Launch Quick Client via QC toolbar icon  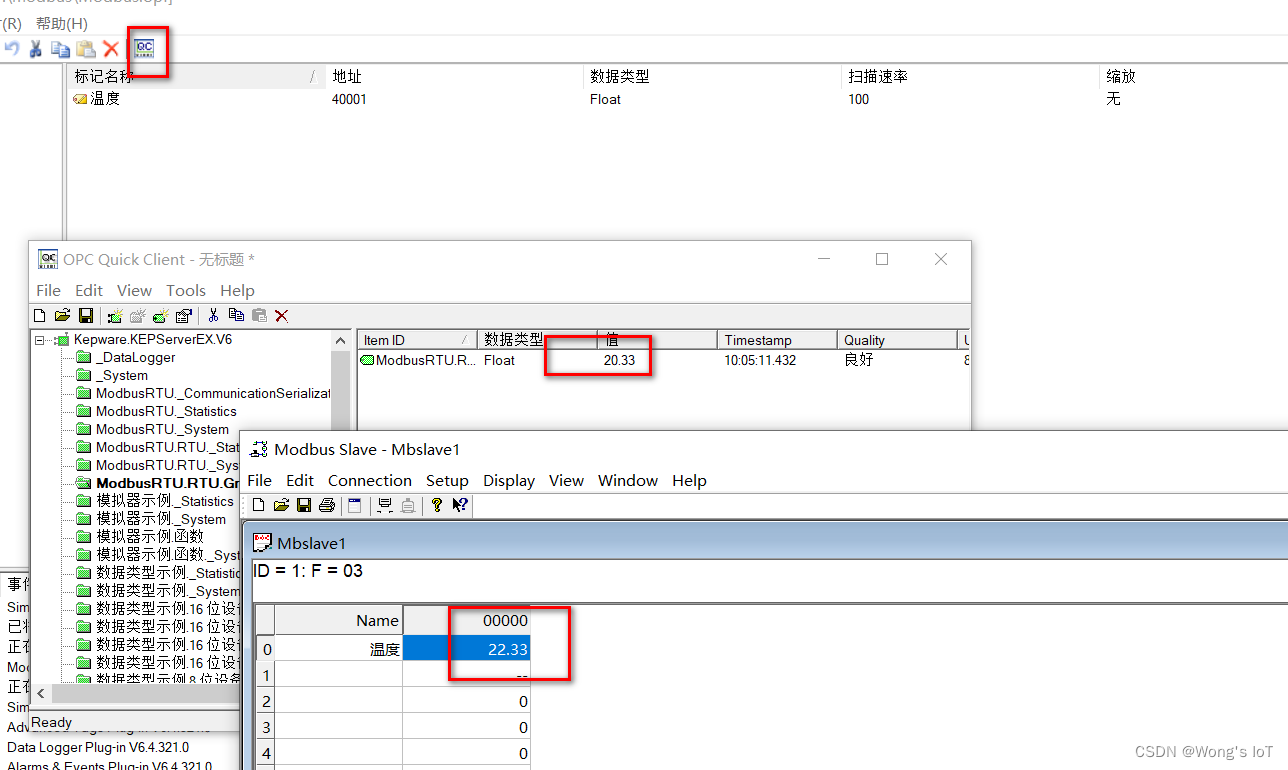144,48
